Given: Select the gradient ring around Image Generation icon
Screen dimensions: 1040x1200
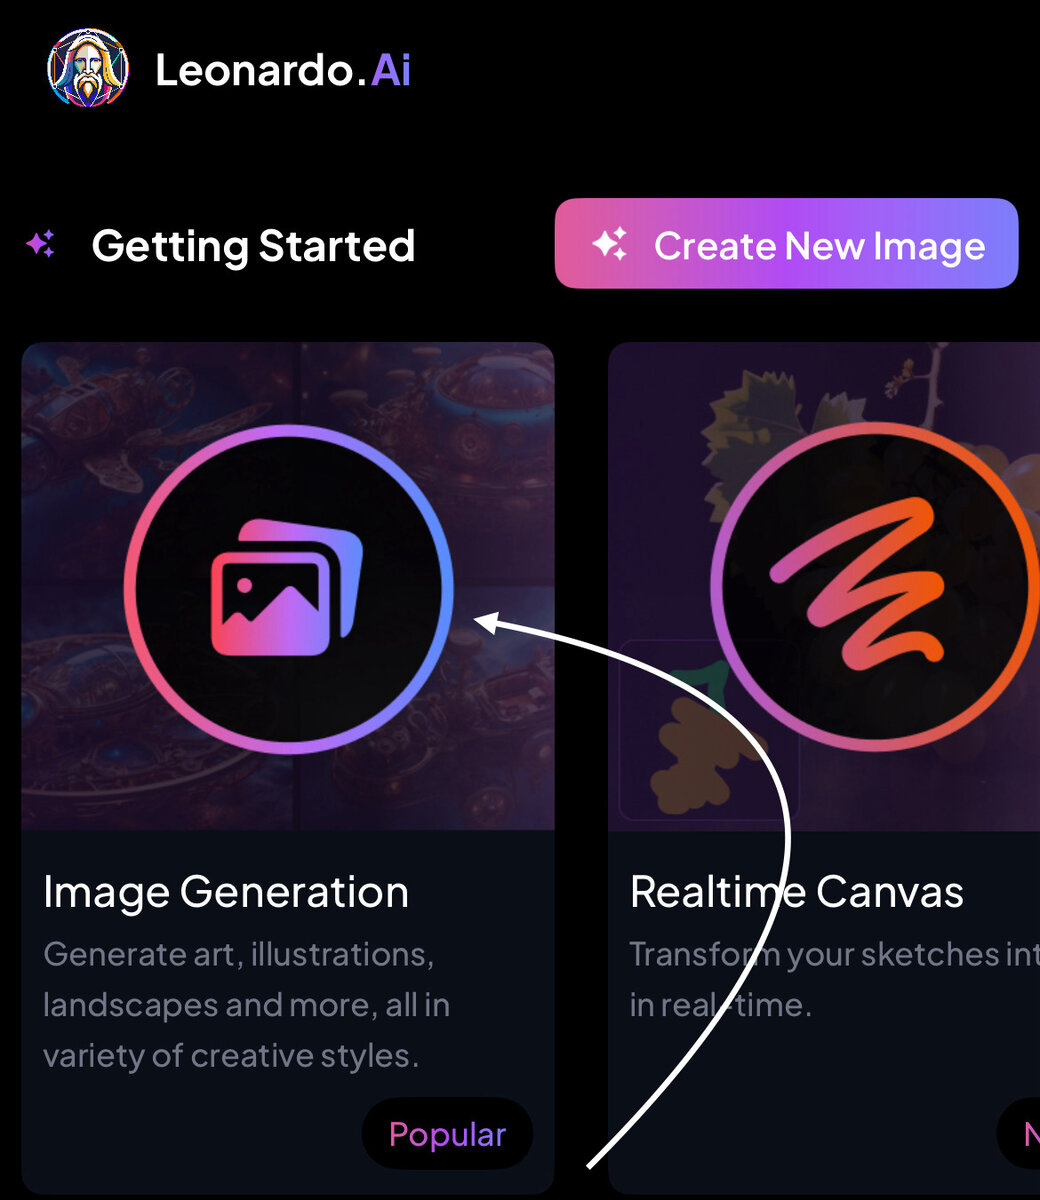Looking at the screenshot, I should pos(288,590).
